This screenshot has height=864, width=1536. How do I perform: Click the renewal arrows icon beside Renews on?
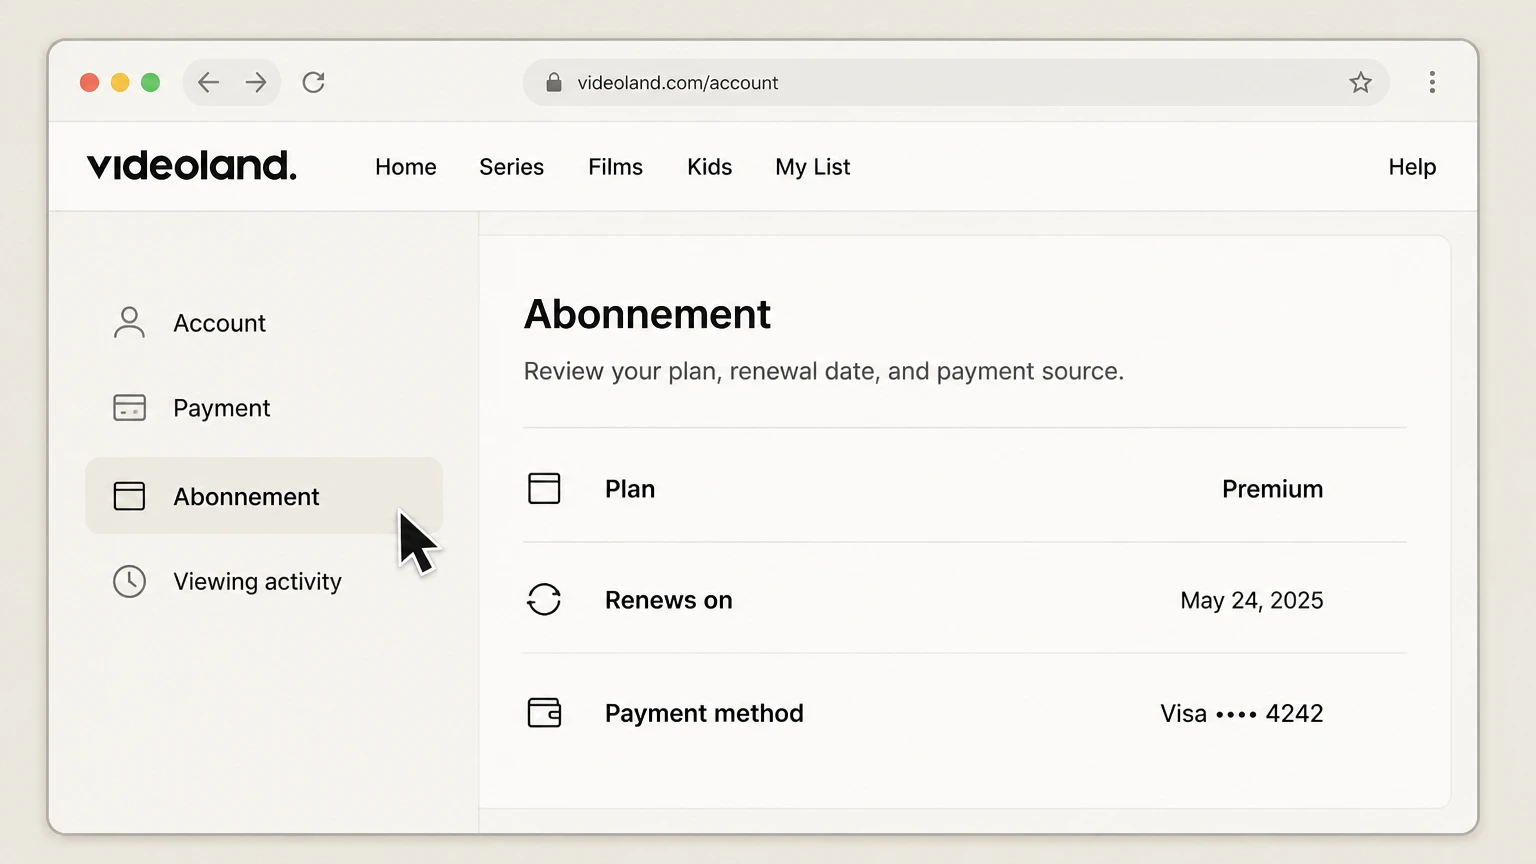544,600
